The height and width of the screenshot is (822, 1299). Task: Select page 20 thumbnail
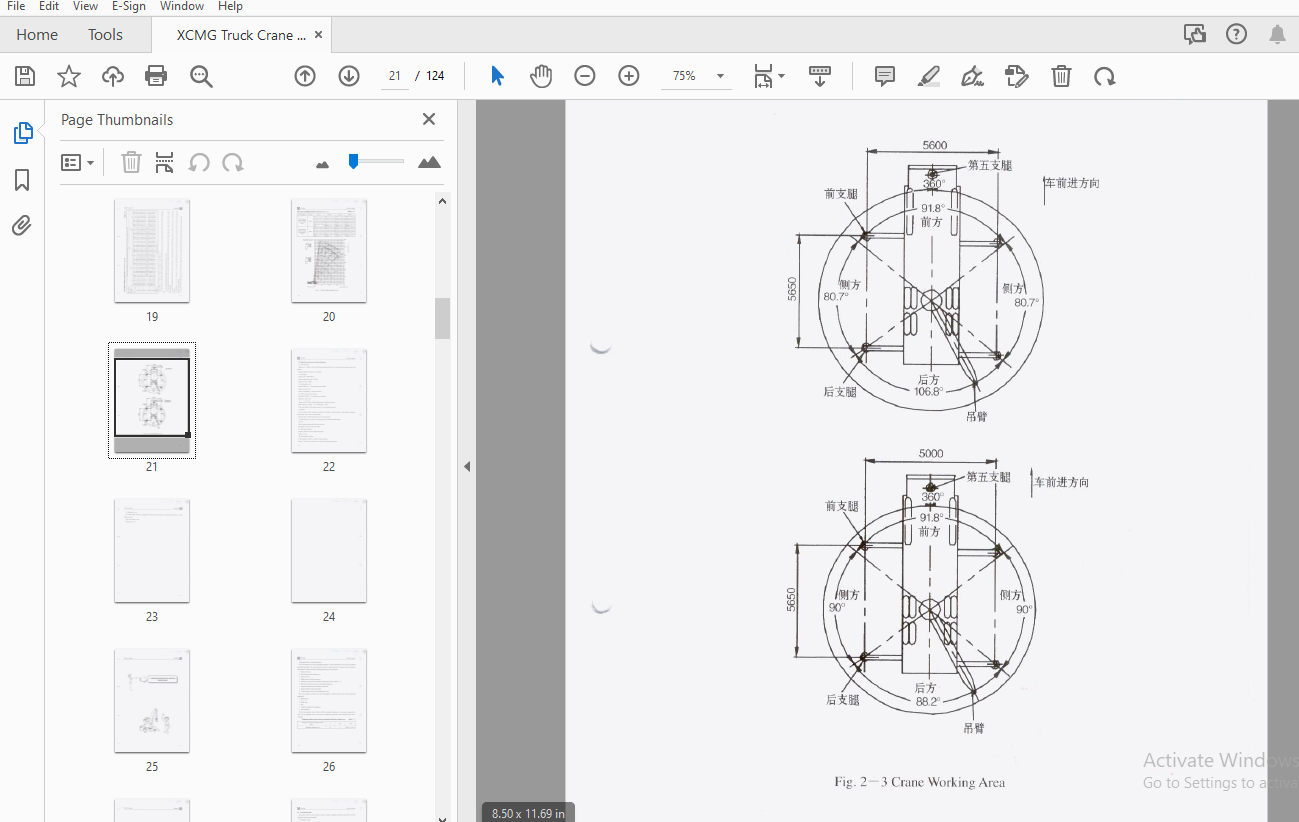click(x=329, y=250)
